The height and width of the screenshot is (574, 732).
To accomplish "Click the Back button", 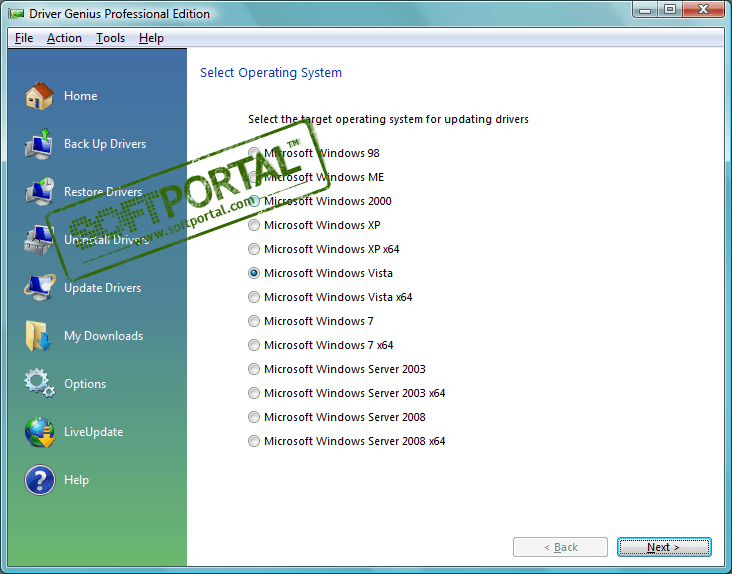I will click(x=560, y=547).
